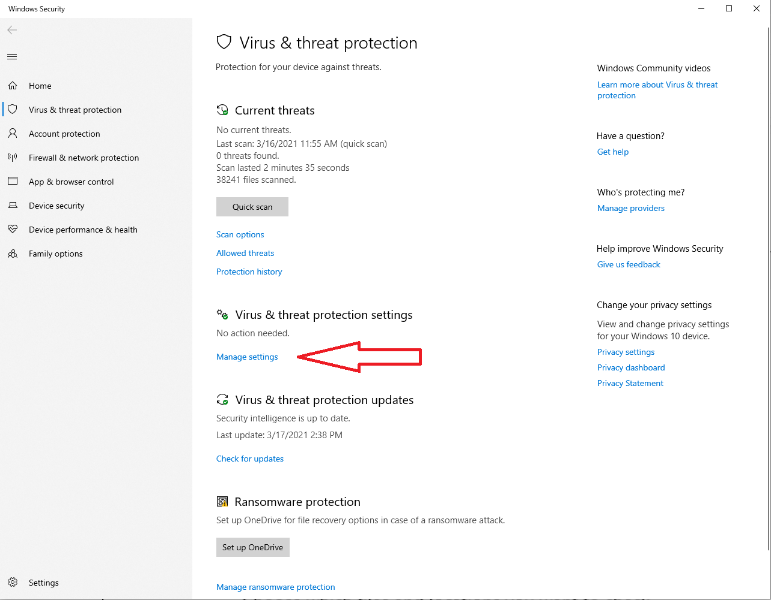Viewport: 771px width, 600px height.
Task: Open Privacy Statement link
Action: pos(630,384)
